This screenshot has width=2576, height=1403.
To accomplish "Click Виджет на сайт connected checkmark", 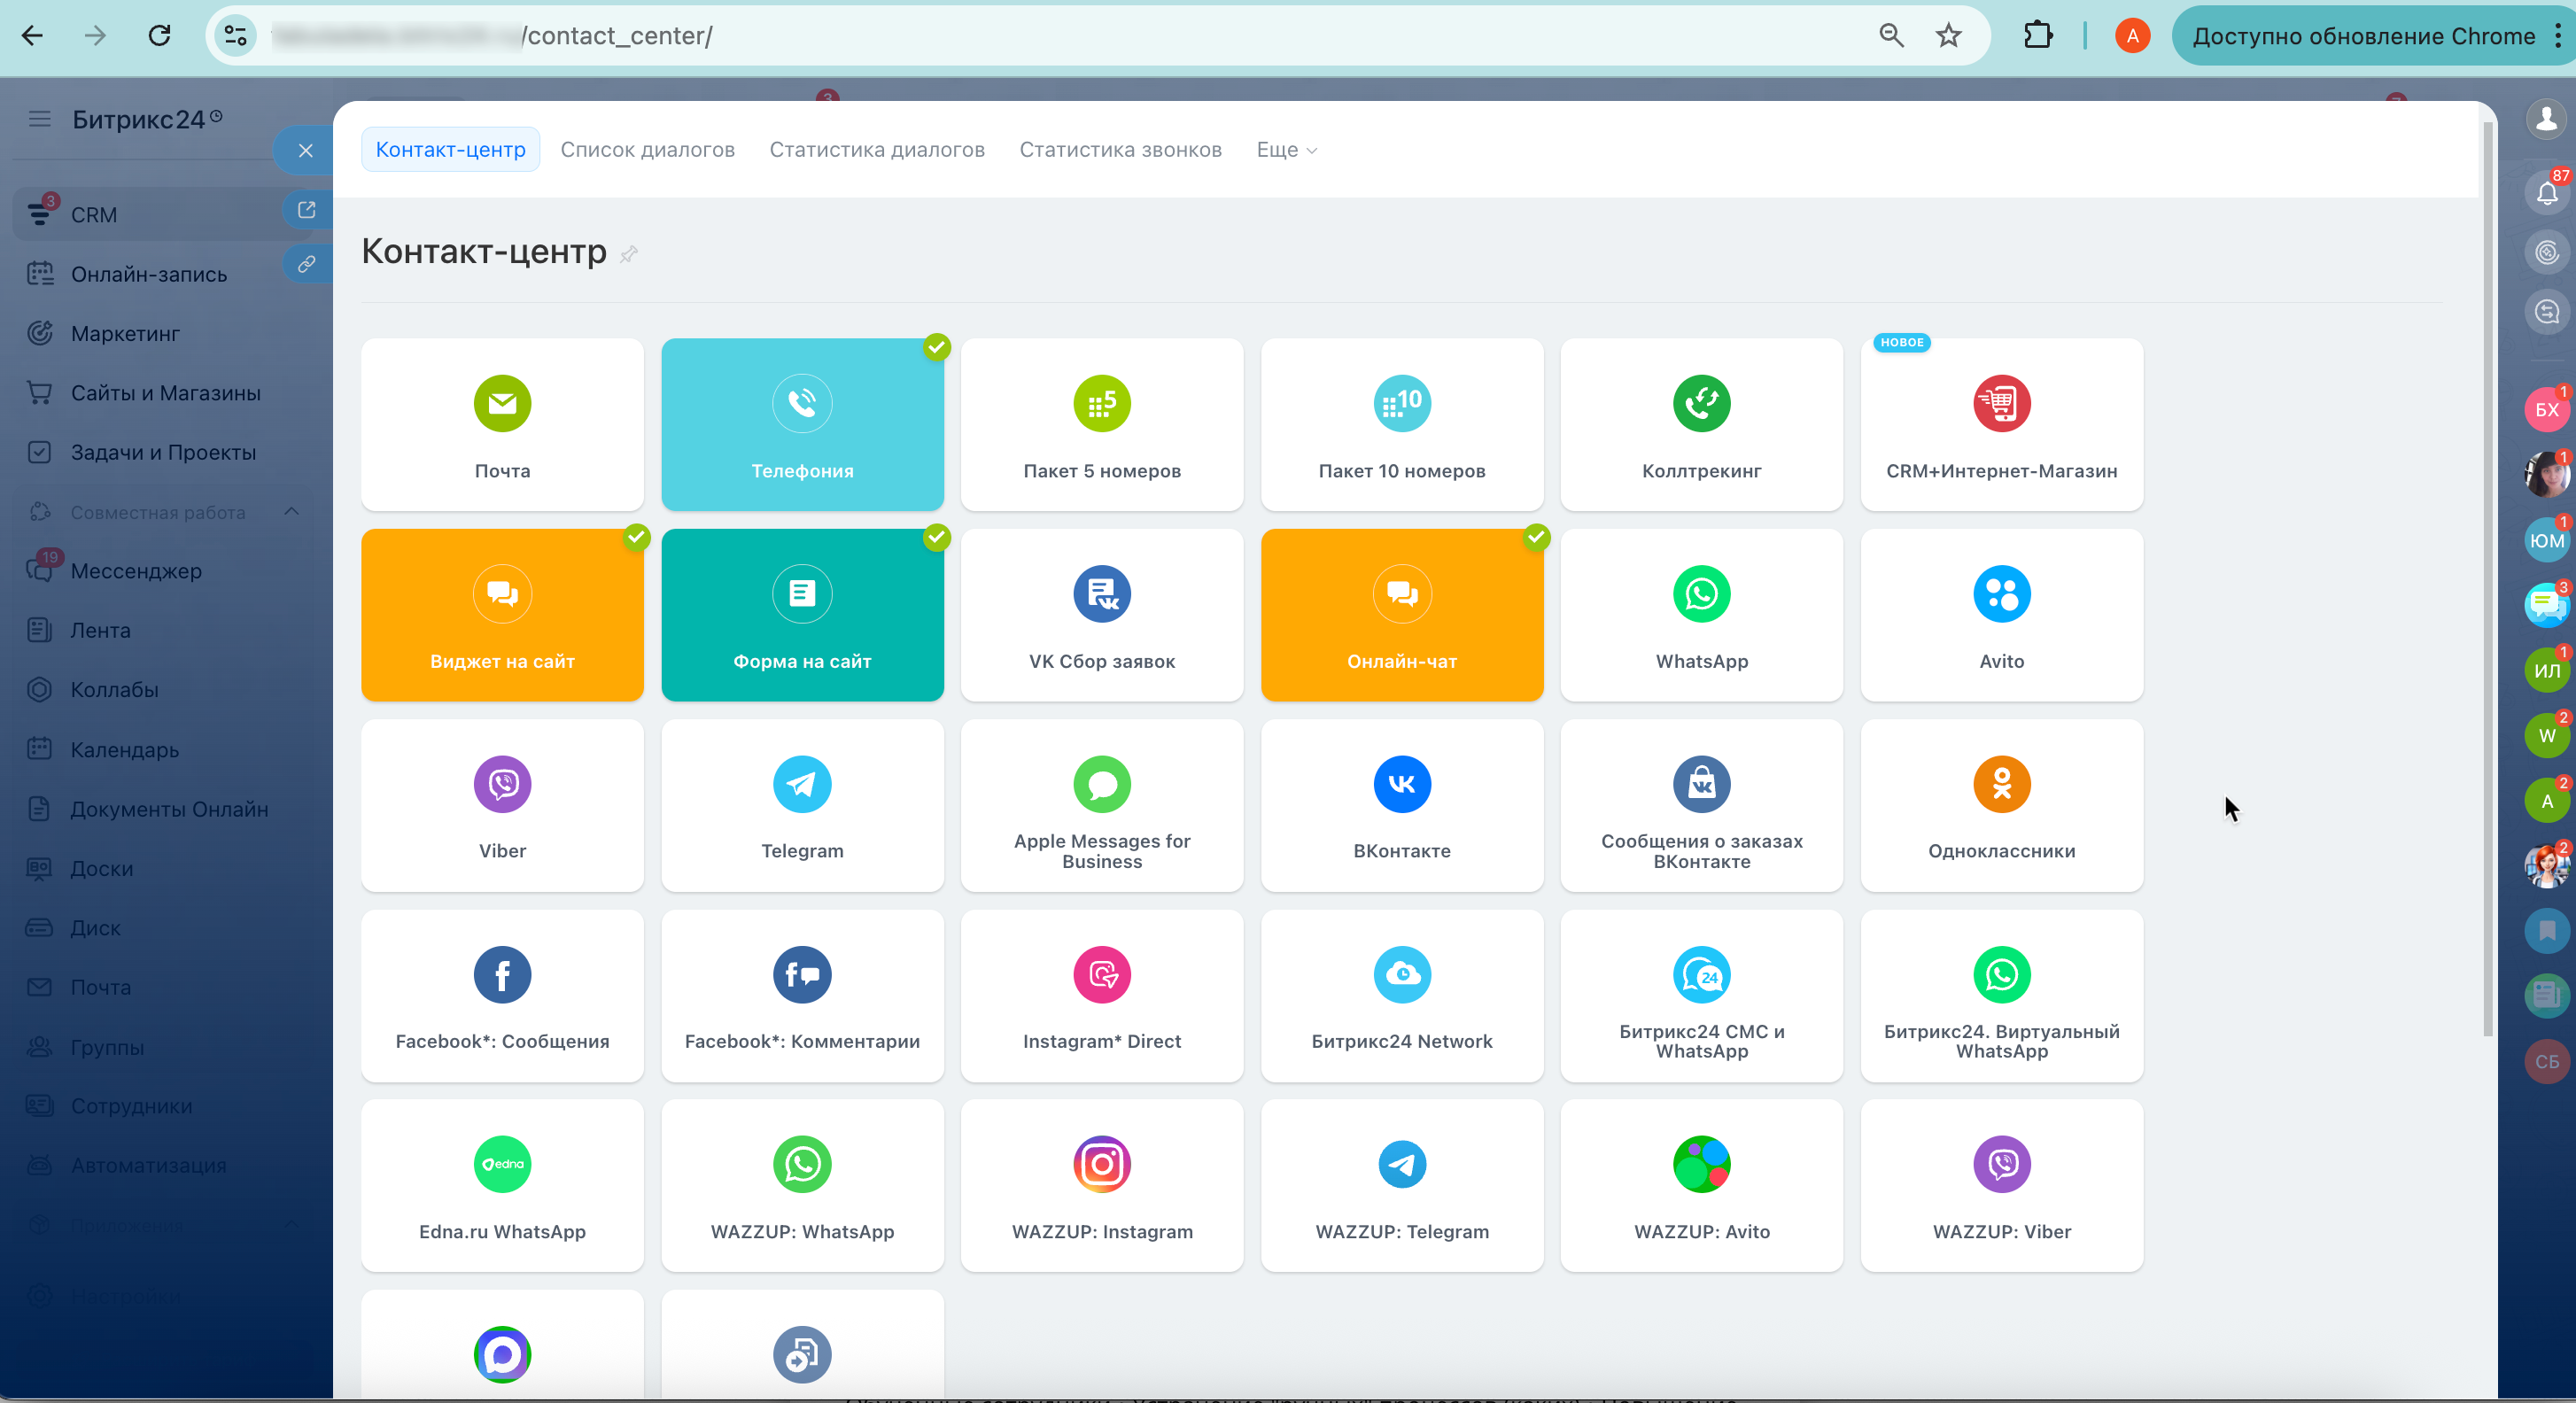I will point(636,537).
